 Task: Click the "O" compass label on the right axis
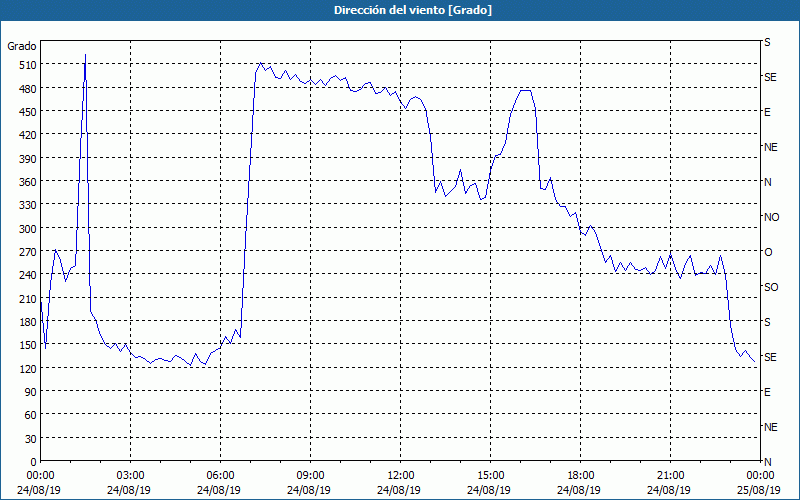click(x=768, y=252)
